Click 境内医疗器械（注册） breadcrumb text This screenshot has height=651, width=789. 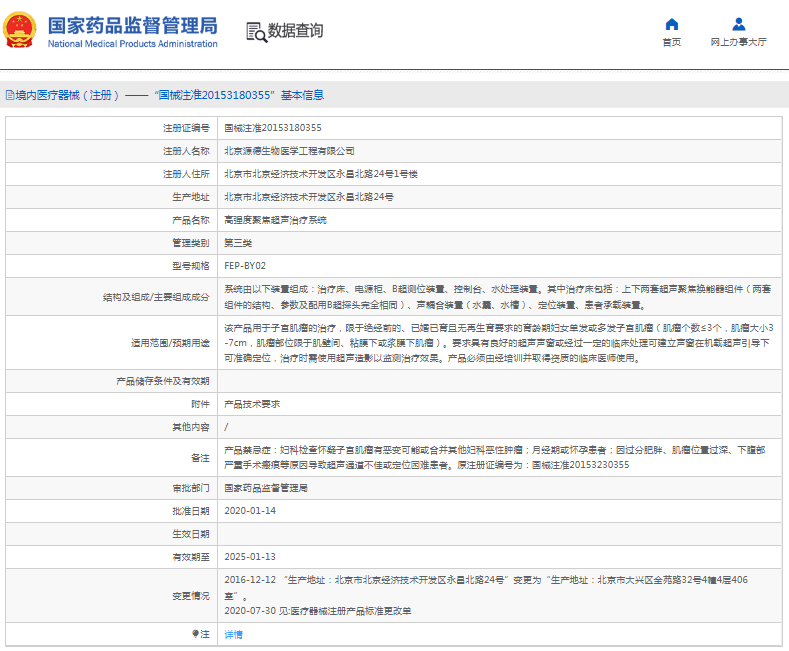click(x=67, y=96)
